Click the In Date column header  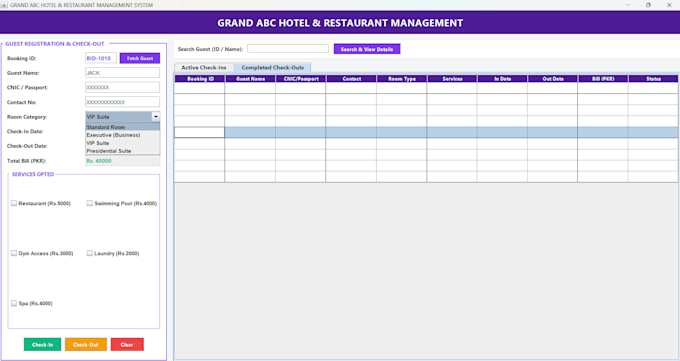click(503, 79)
